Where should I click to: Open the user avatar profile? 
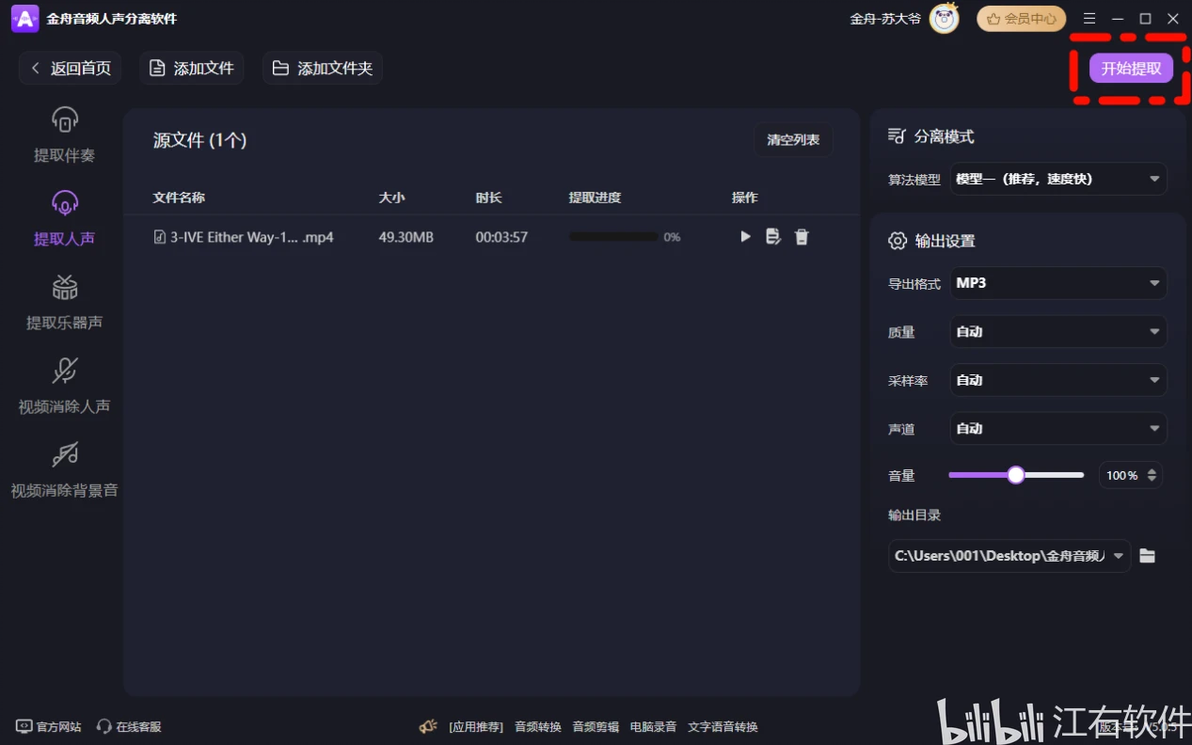(x=944, y=19)
